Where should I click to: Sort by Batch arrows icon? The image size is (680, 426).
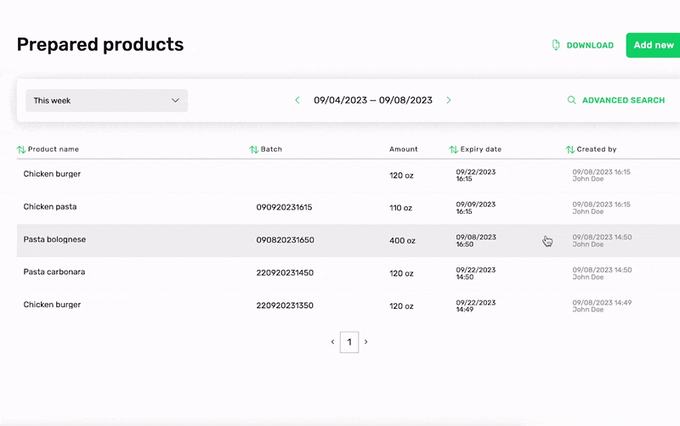[254, 149]
